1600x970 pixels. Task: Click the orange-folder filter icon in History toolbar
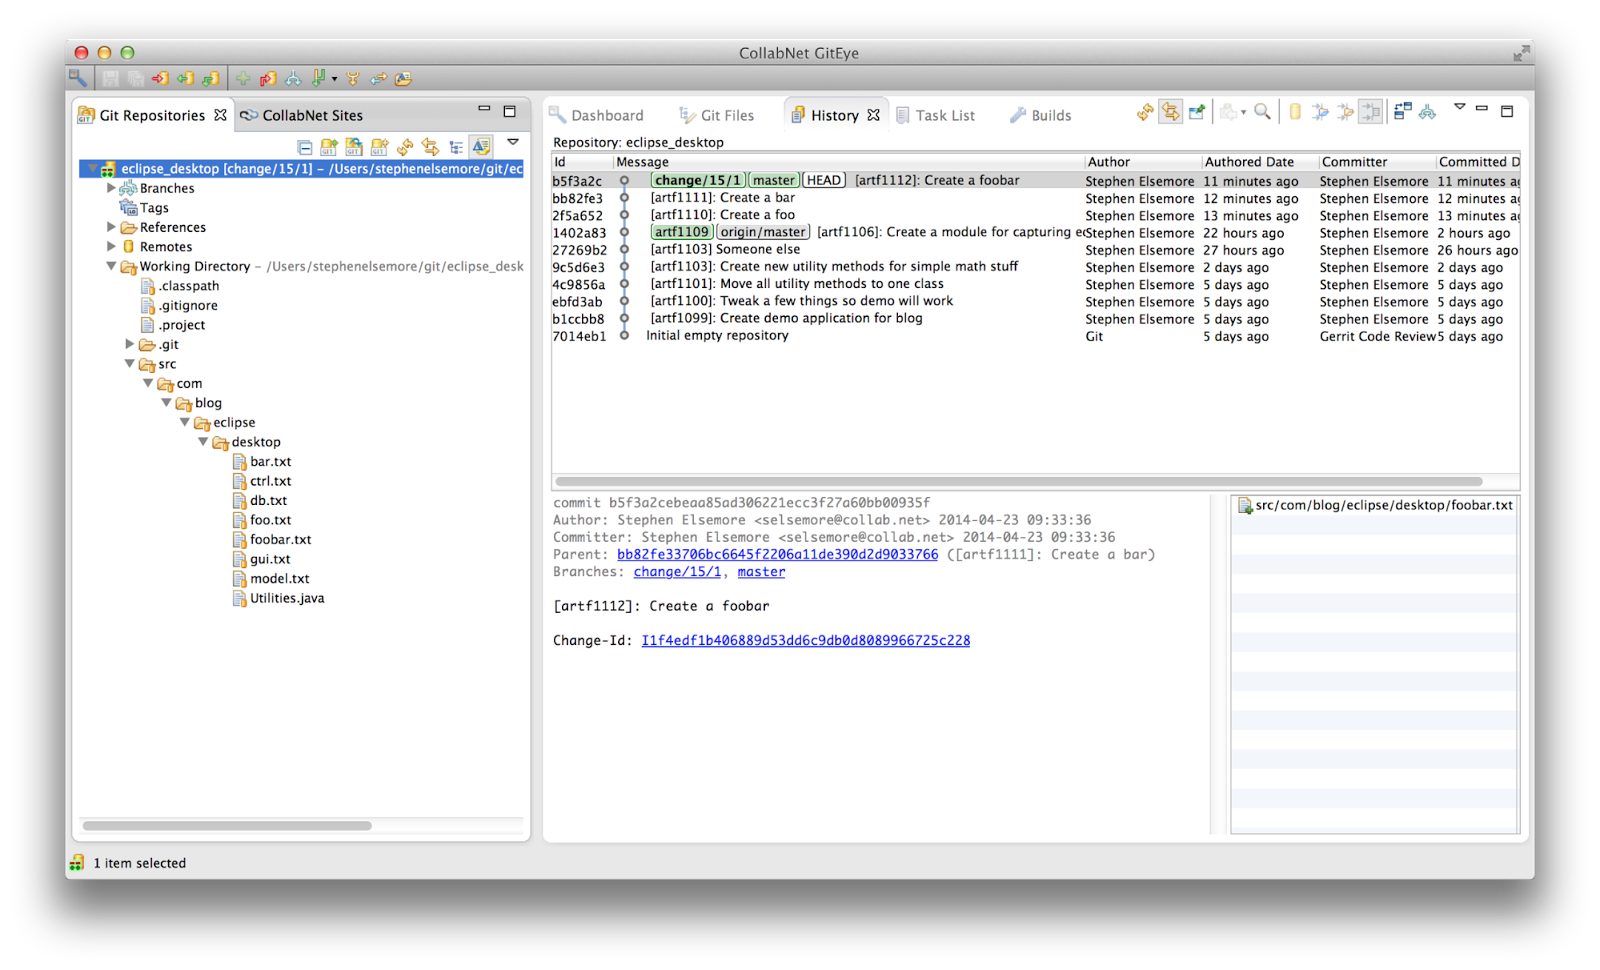pyautogui.click(x=1345, y=112)
